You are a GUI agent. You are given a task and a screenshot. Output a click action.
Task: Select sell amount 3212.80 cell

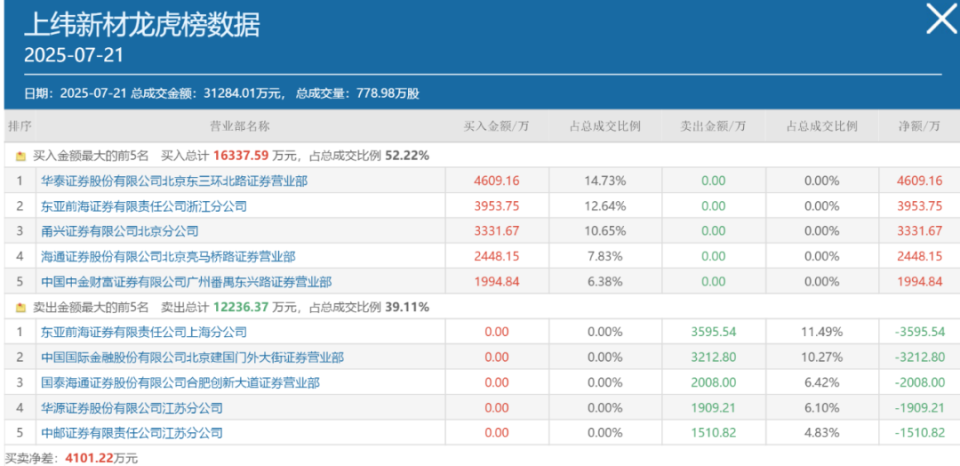pyautogui.click(x=713, y=358)
